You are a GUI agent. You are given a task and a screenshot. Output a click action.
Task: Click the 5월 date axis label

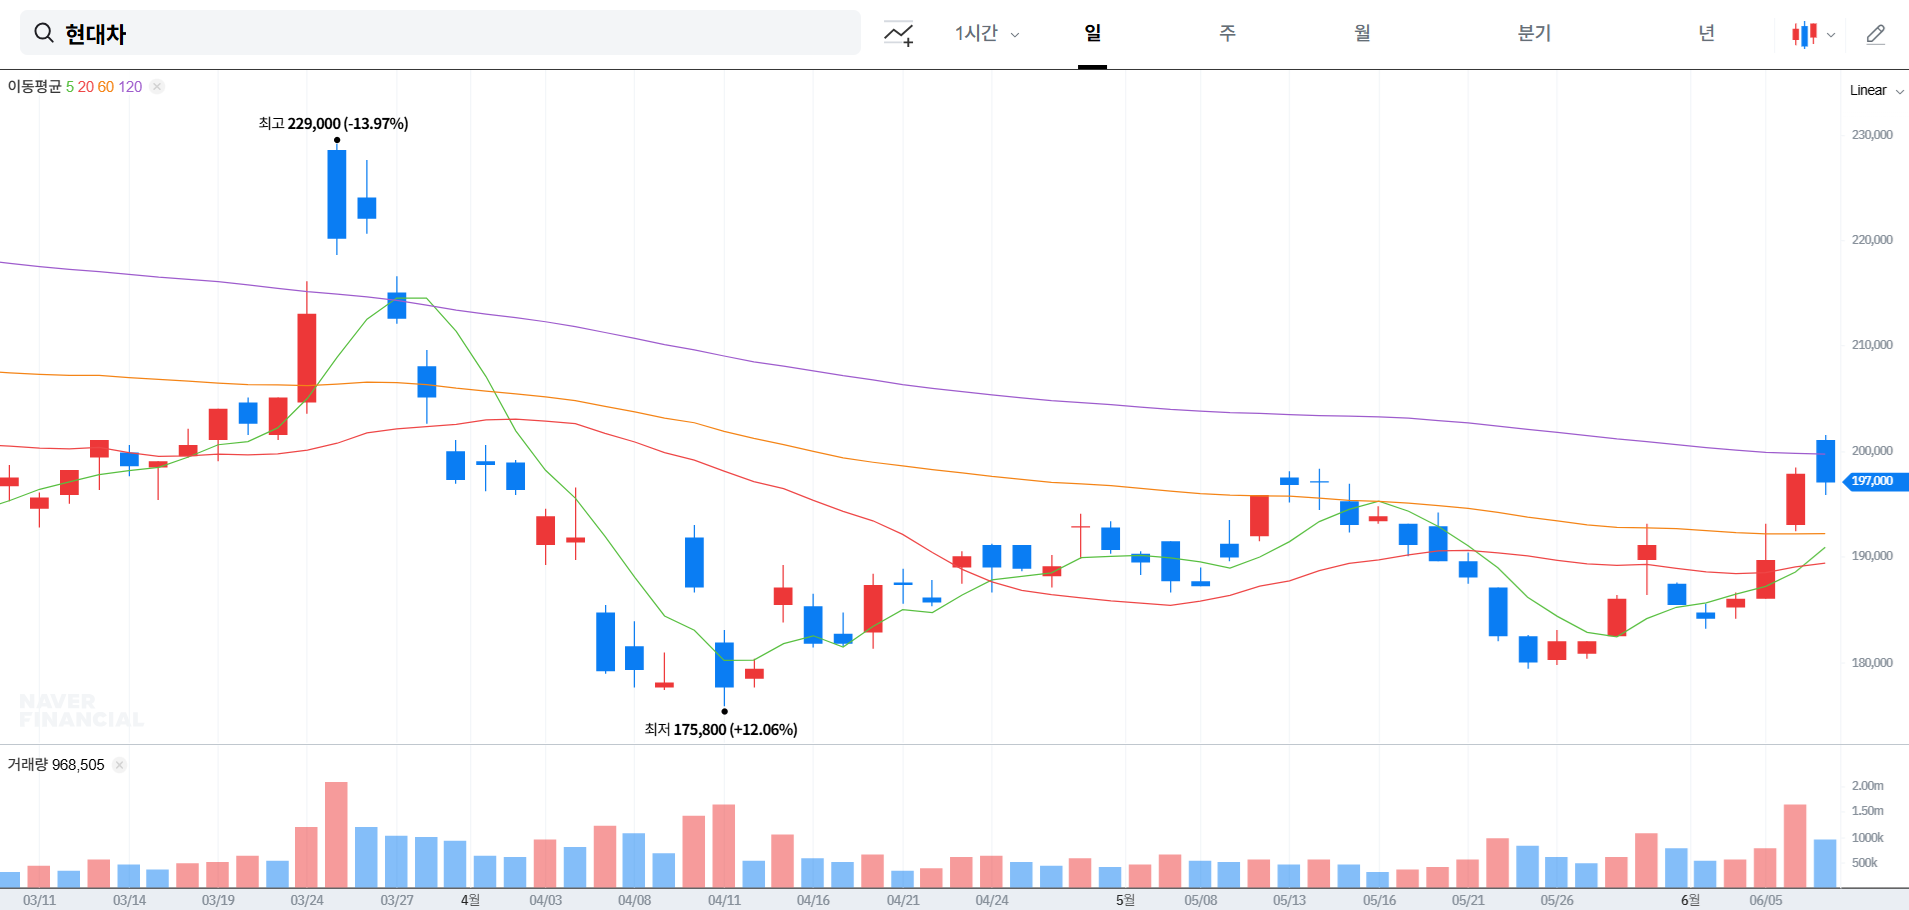[x=1125, y=900]
